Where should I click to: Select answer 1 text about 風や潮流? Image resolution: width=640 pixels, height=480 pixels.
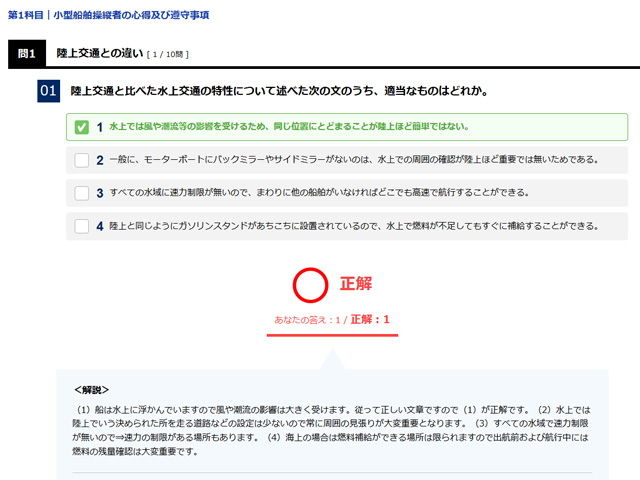point(289,127)
